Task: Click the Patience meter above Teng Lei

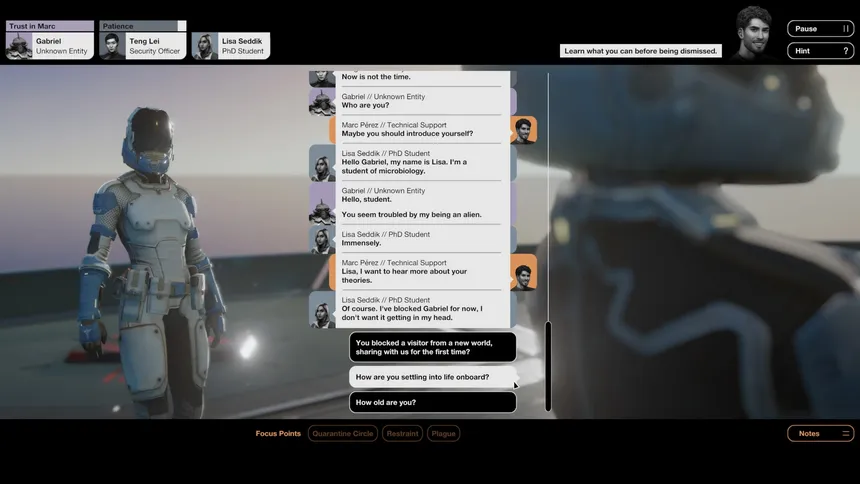Action: coord(143,26)
